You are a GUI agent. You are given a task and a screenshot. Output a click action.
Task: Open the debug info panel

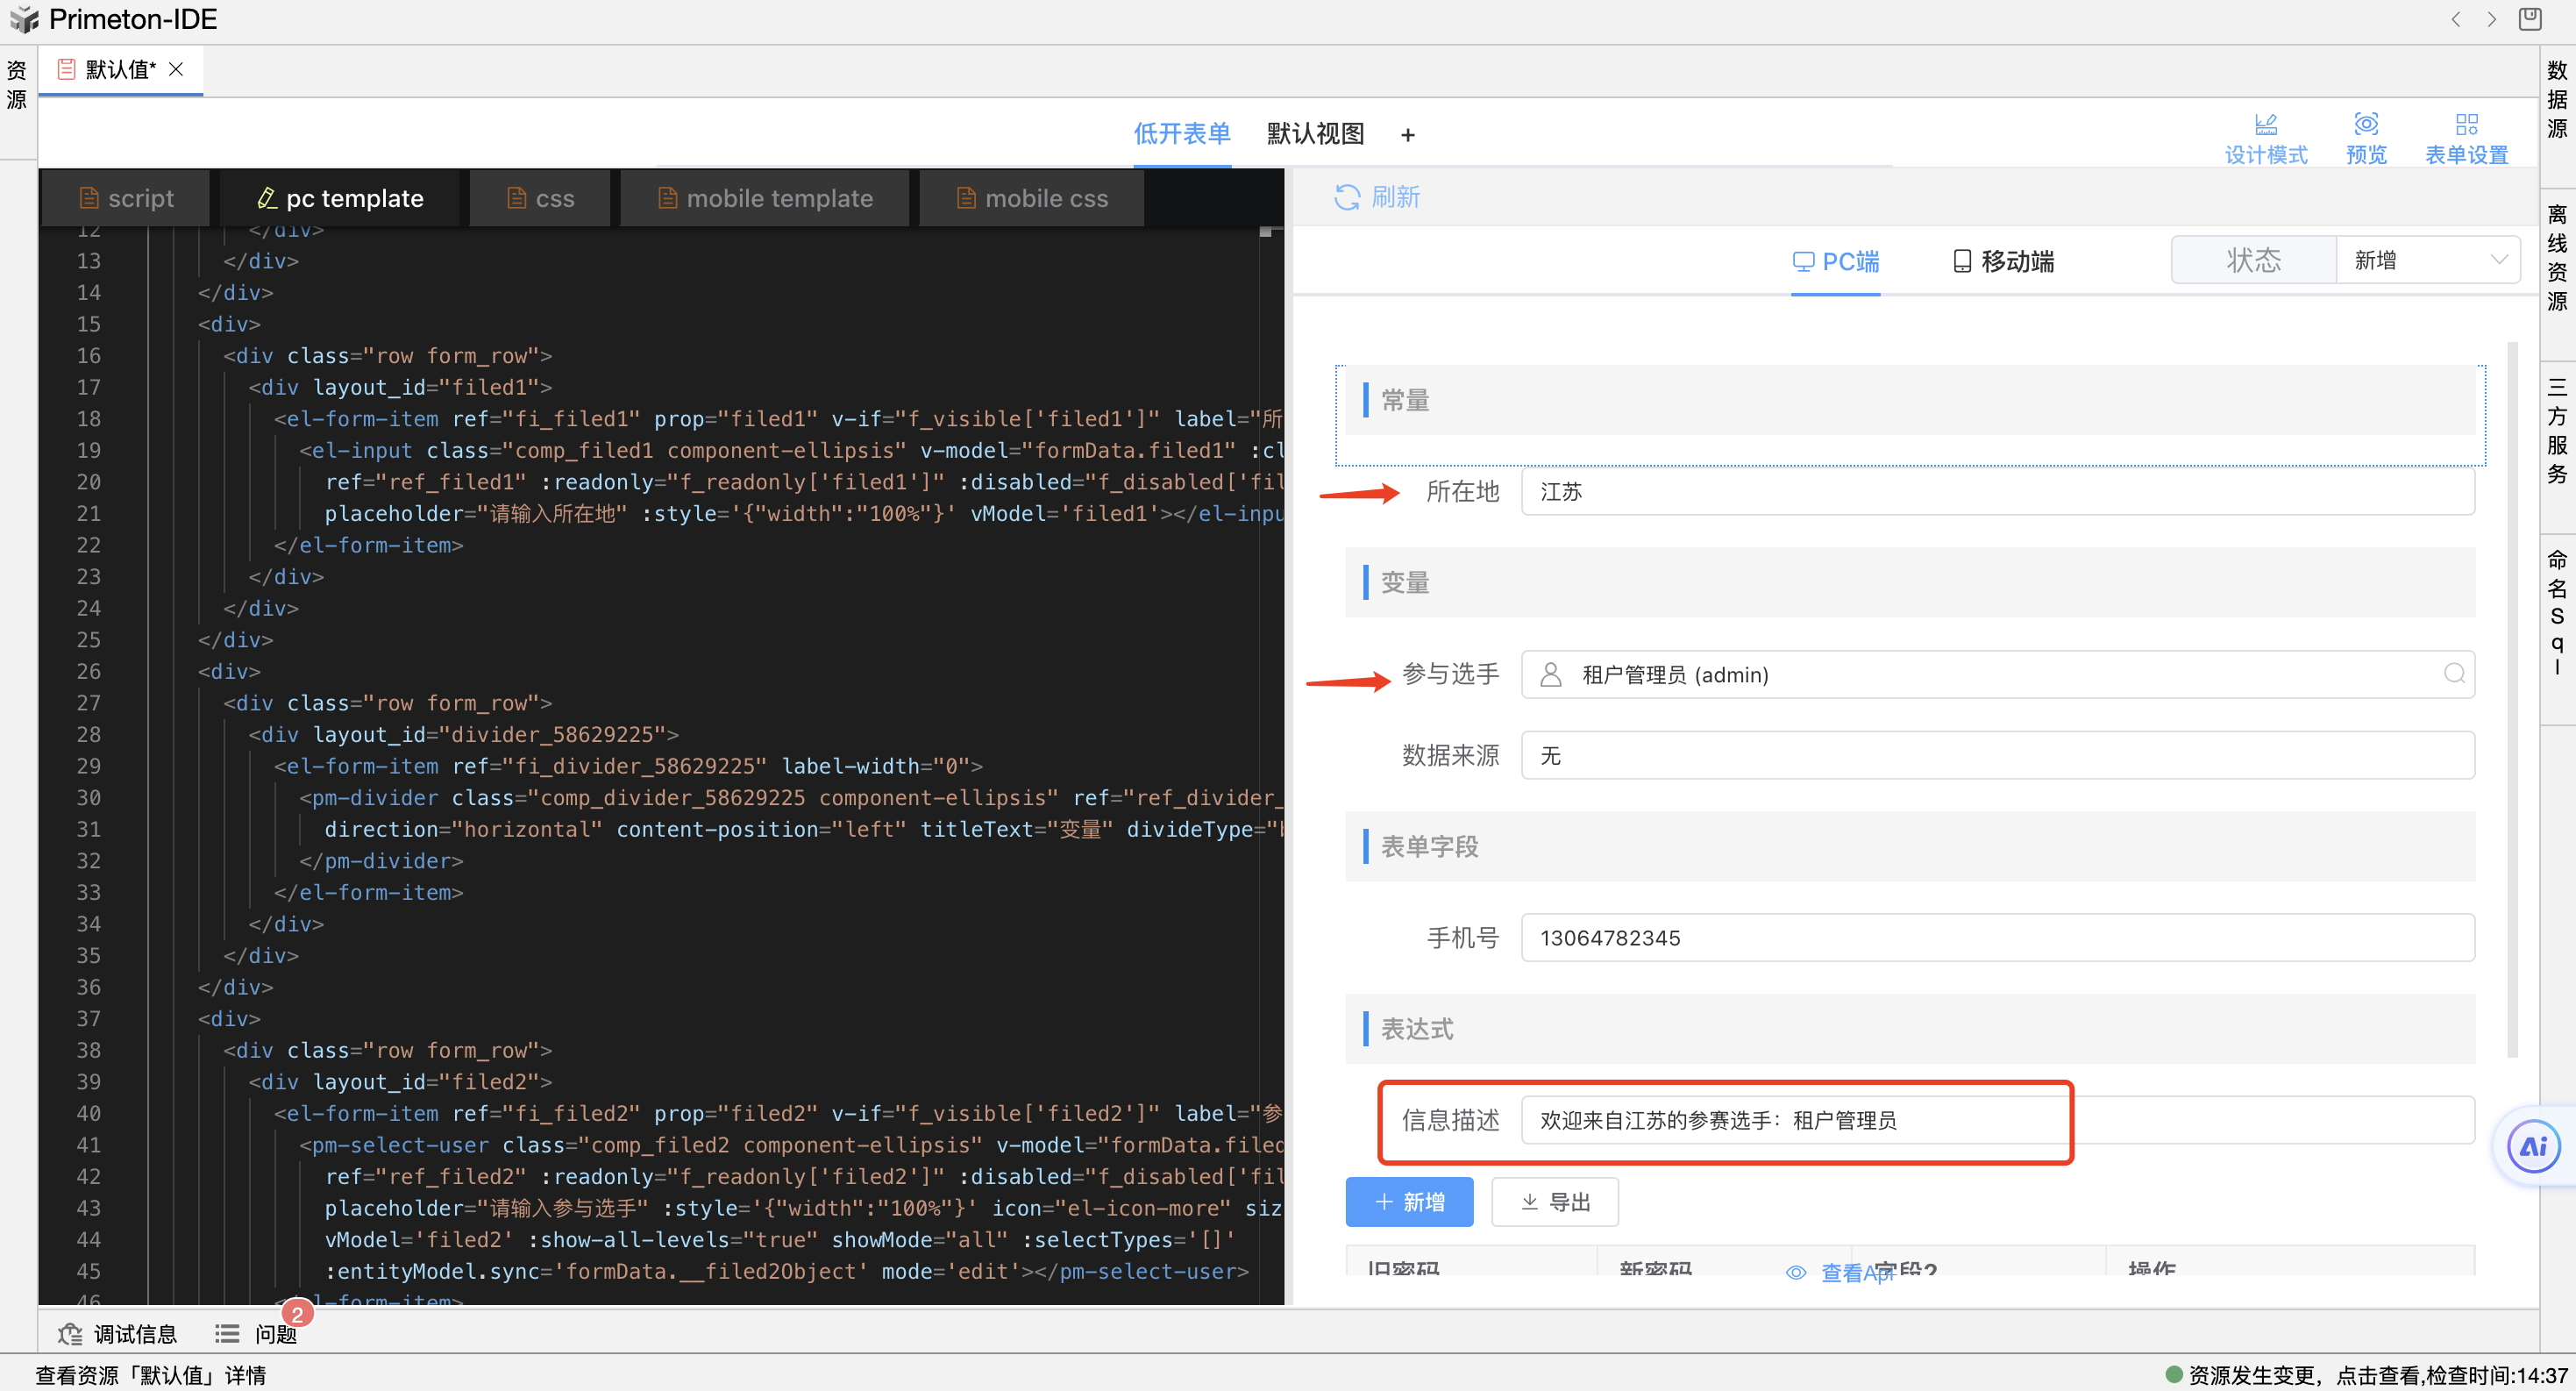point(118,1334)
